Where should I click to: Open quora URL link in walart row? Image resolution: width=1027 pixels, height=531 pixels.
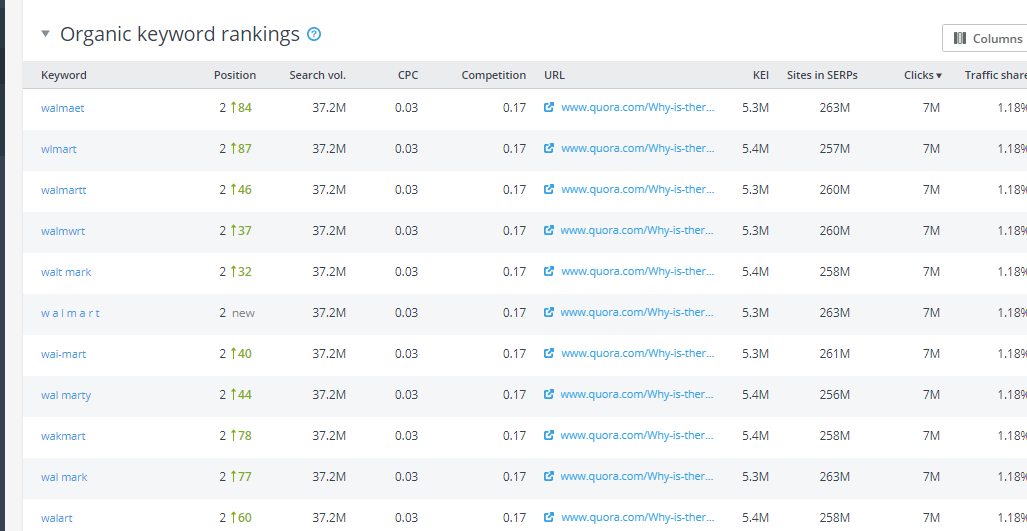pos(637,517)
